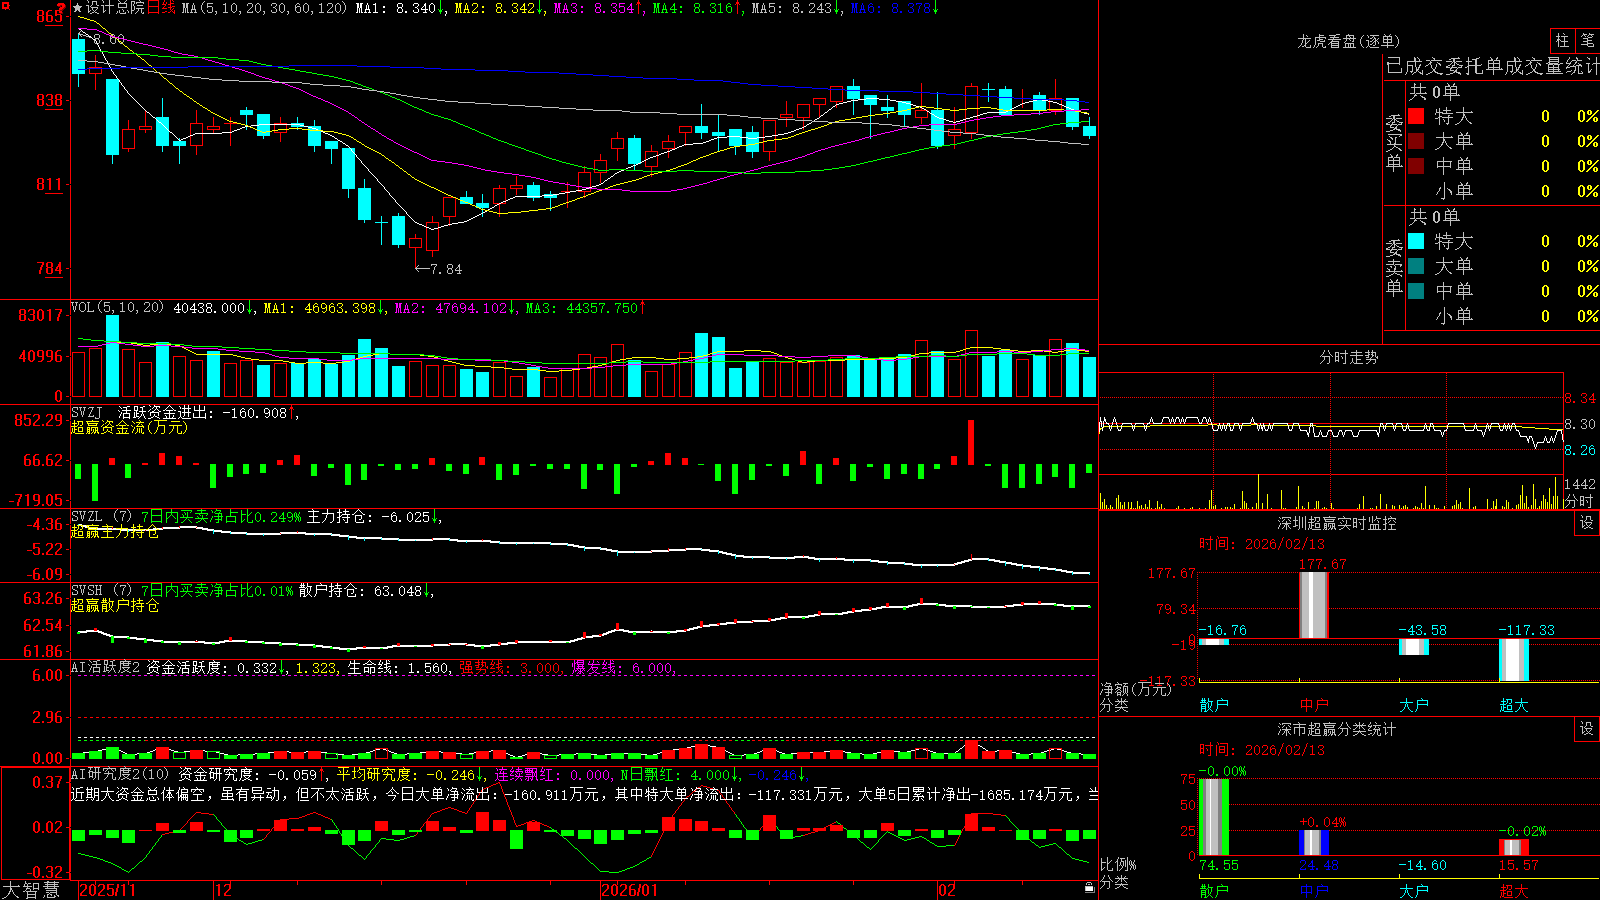Switch to 笔 tick display mode
The width and height of the screenshot is (1600, 900).
(x=1587, y=40)
